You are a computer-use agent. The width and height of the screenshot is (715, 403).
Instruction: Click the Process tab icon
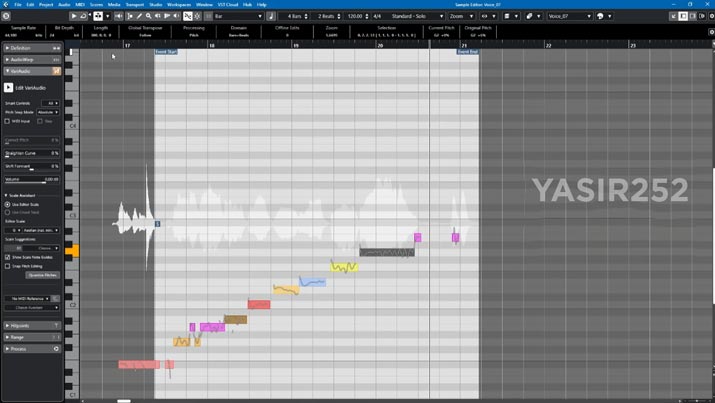click(x=56, y=349)
